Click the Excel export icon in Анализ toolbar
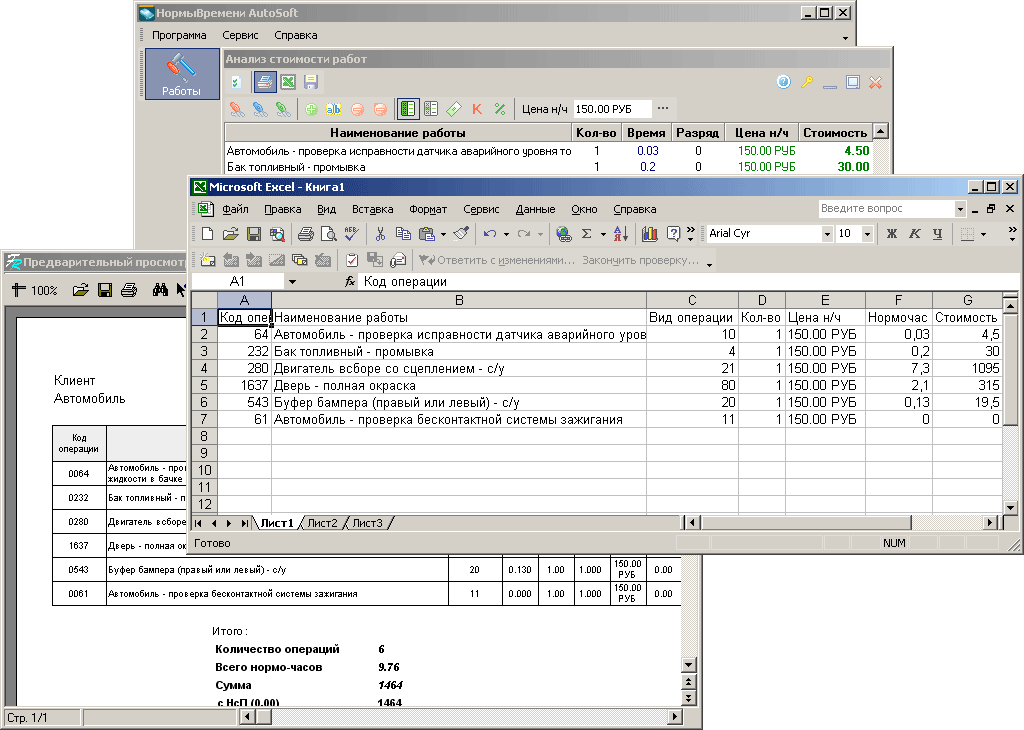Viewport: 1024px width, 730px height. (287, 82)
